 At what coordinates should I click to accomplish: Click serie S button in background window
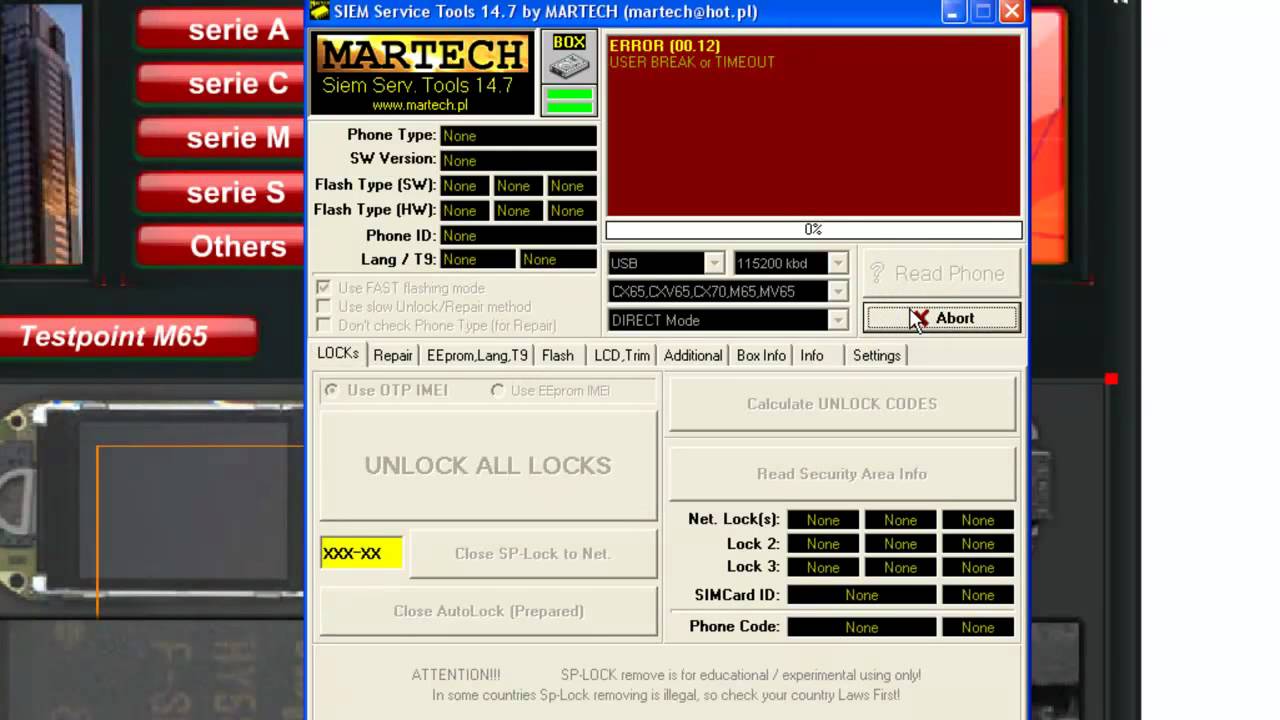pos(220,192)
